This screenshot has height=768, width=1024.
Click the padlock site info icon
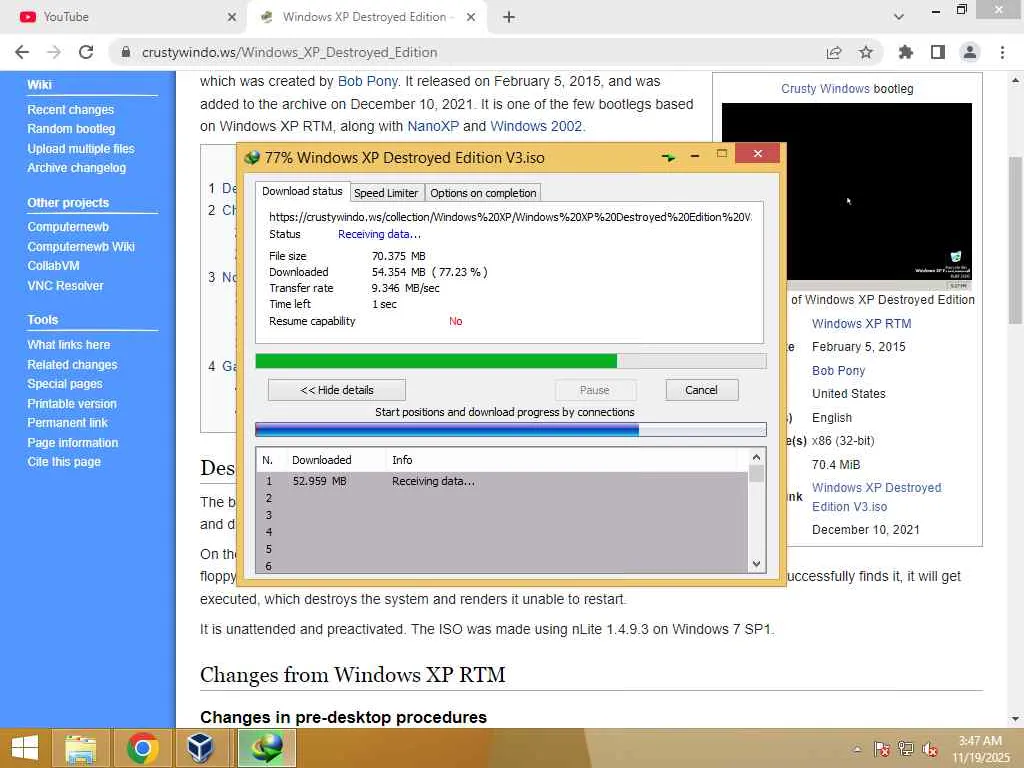point(125,52)
